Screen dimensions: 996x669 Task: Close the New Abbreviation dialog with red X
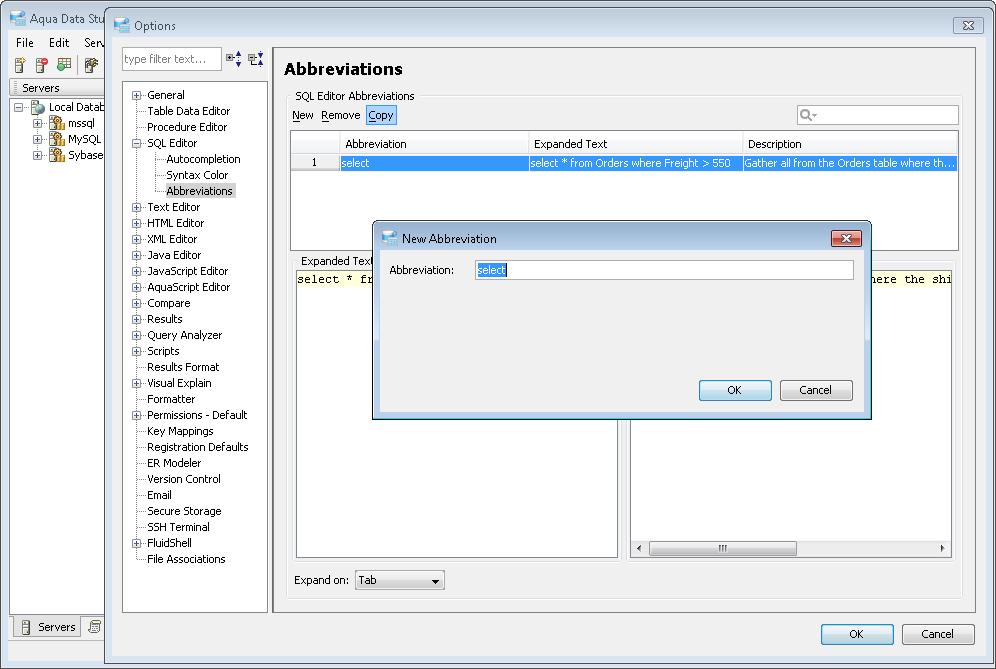point(846,238)
